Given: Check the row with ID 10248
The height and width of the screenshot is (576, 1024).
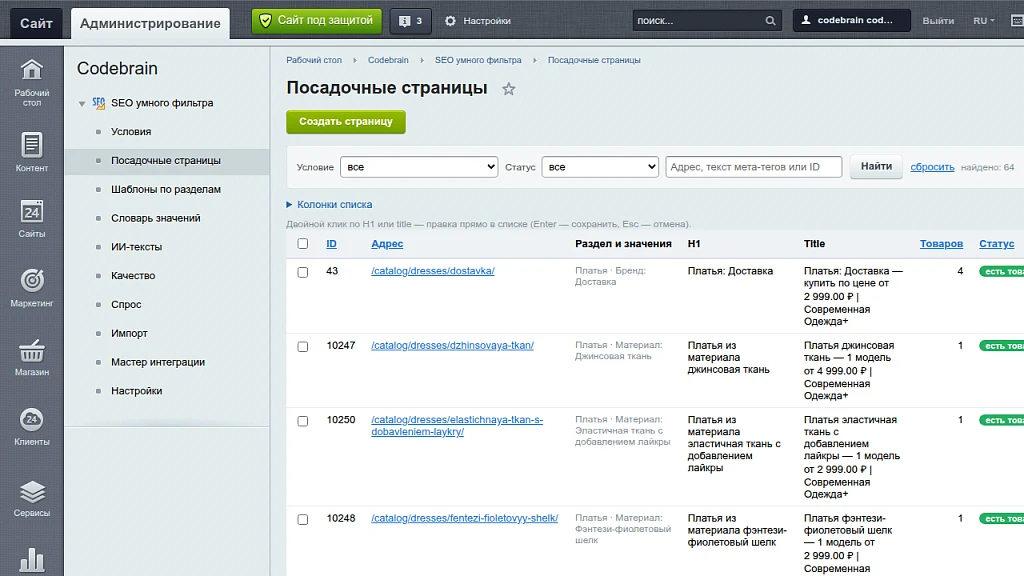Looking at the screenshot, I should pos(302,519).
